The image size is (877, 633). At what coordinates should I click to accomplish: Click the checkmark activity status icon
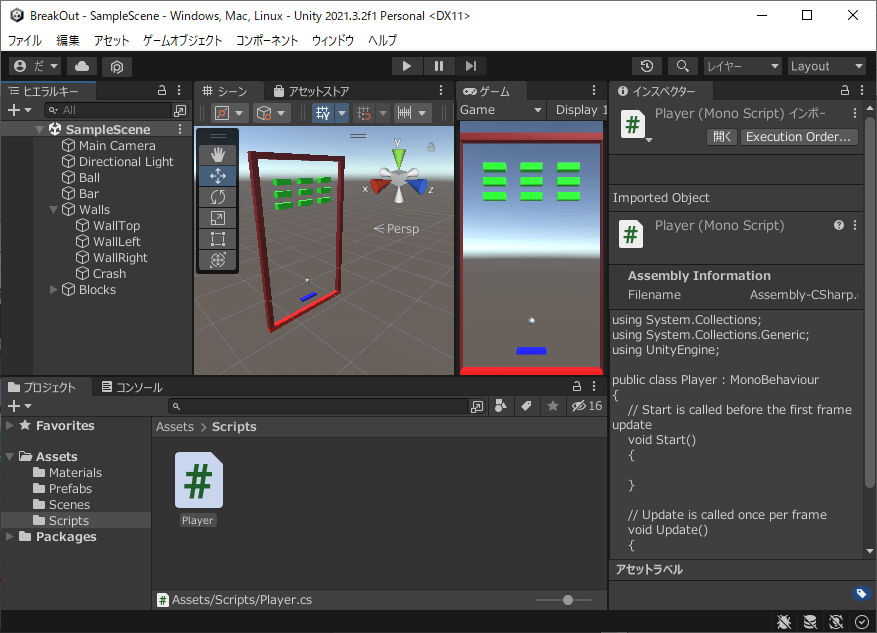click(x=862, y=621)
